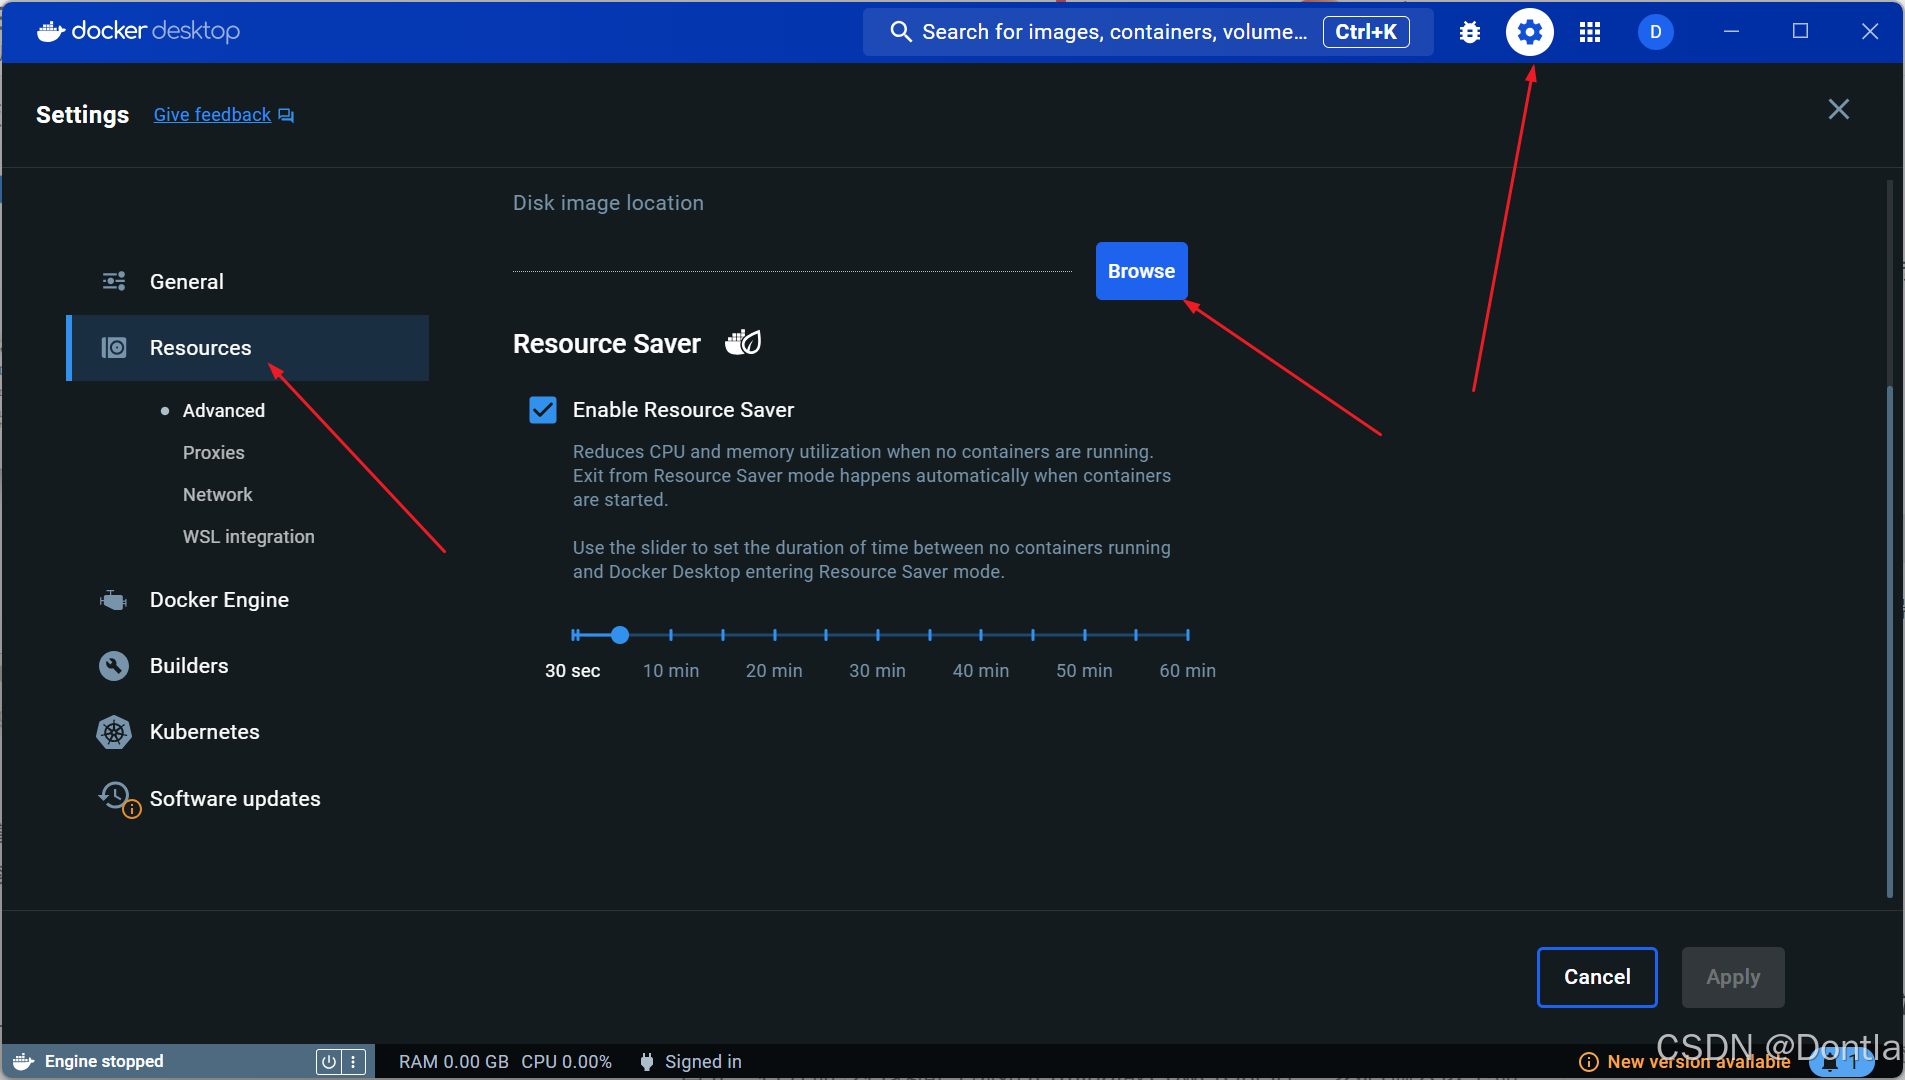The width and height of the screenshot is (1905, 1080).
Task: Select the Proxies sub-item
Action: (213, 453)
